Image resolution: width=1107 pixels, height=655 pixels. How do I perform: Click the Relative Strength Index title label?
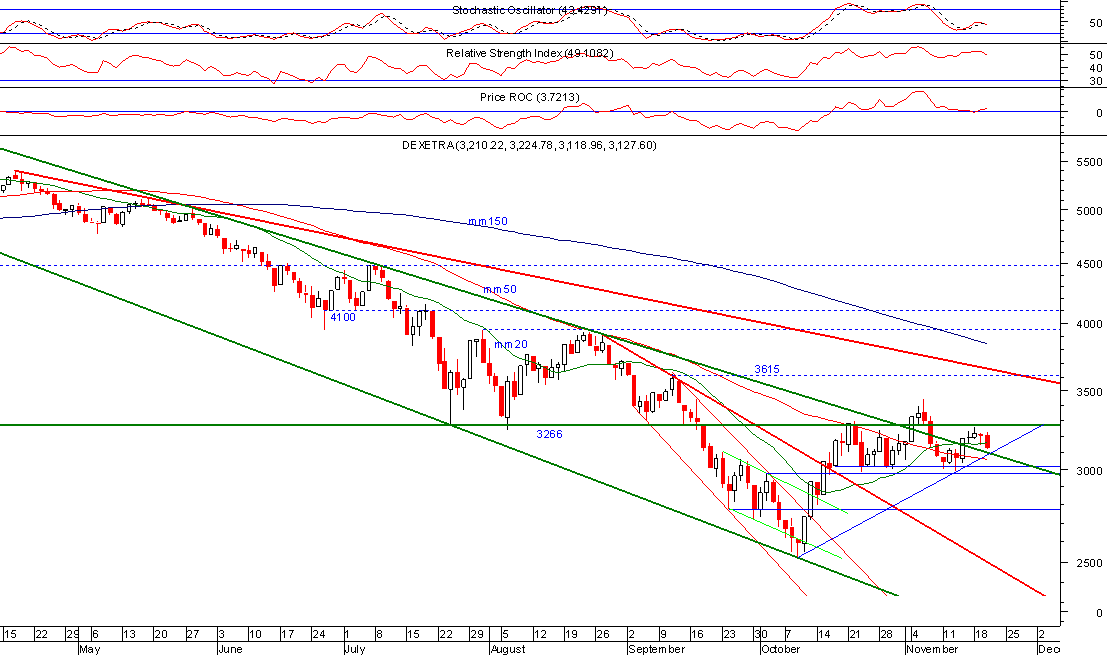[529, 54]
